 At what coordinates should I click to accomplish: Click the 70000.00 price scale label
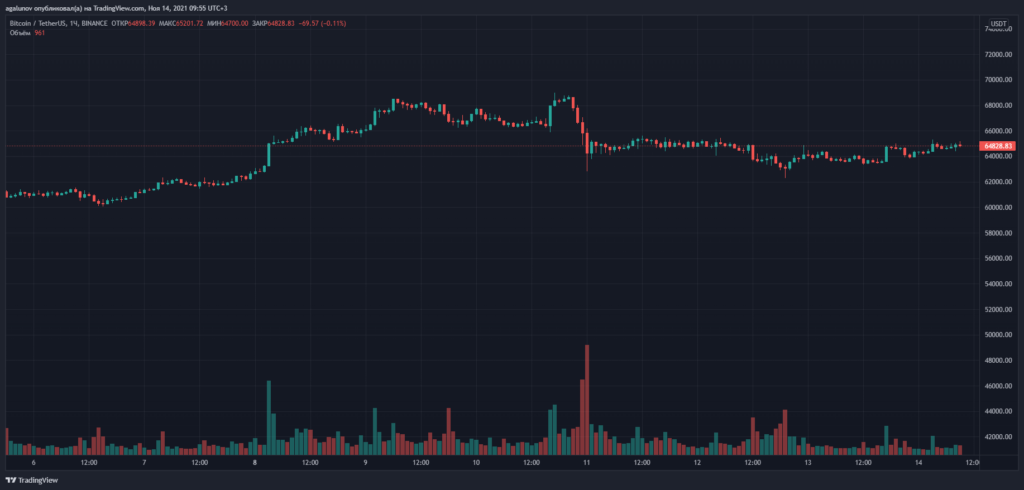point(998,79)
